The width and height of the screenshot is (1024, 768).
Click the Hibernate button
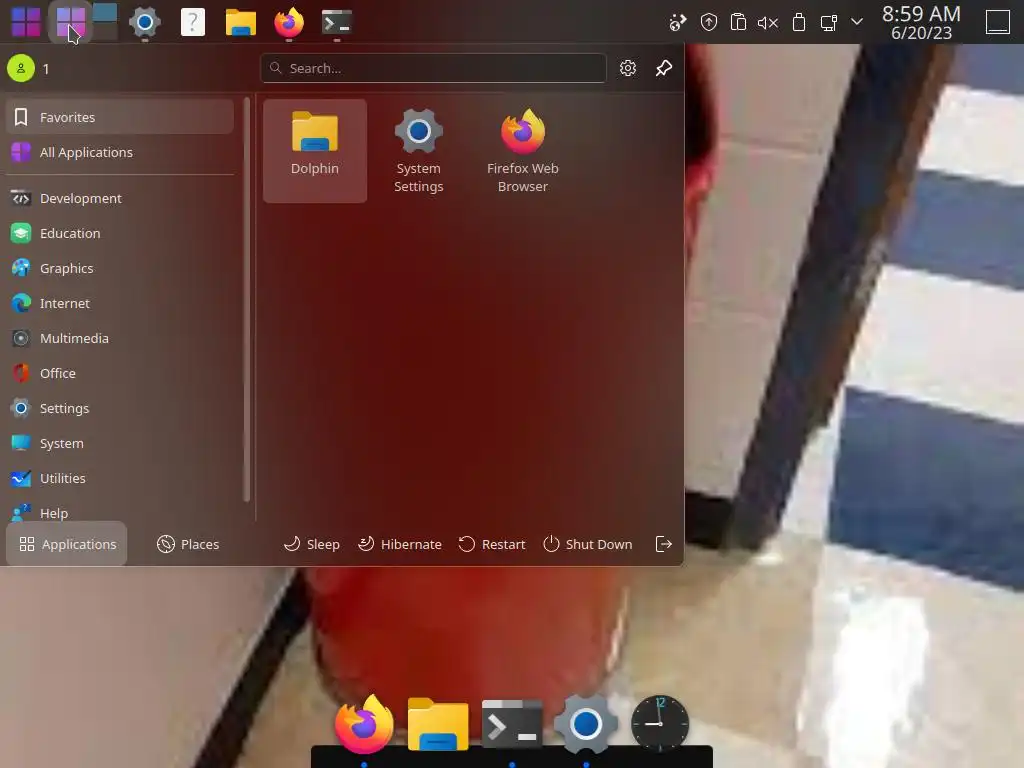tap(400, 544)
